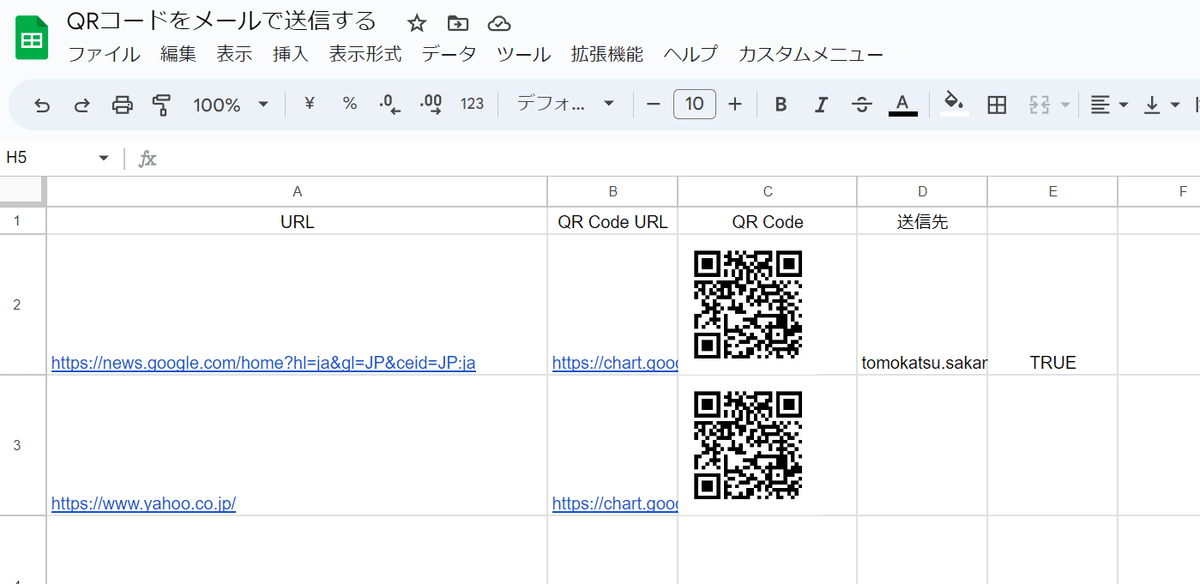Decrease the font size
Screen dimensions: 1200x584
pos(653,104)
